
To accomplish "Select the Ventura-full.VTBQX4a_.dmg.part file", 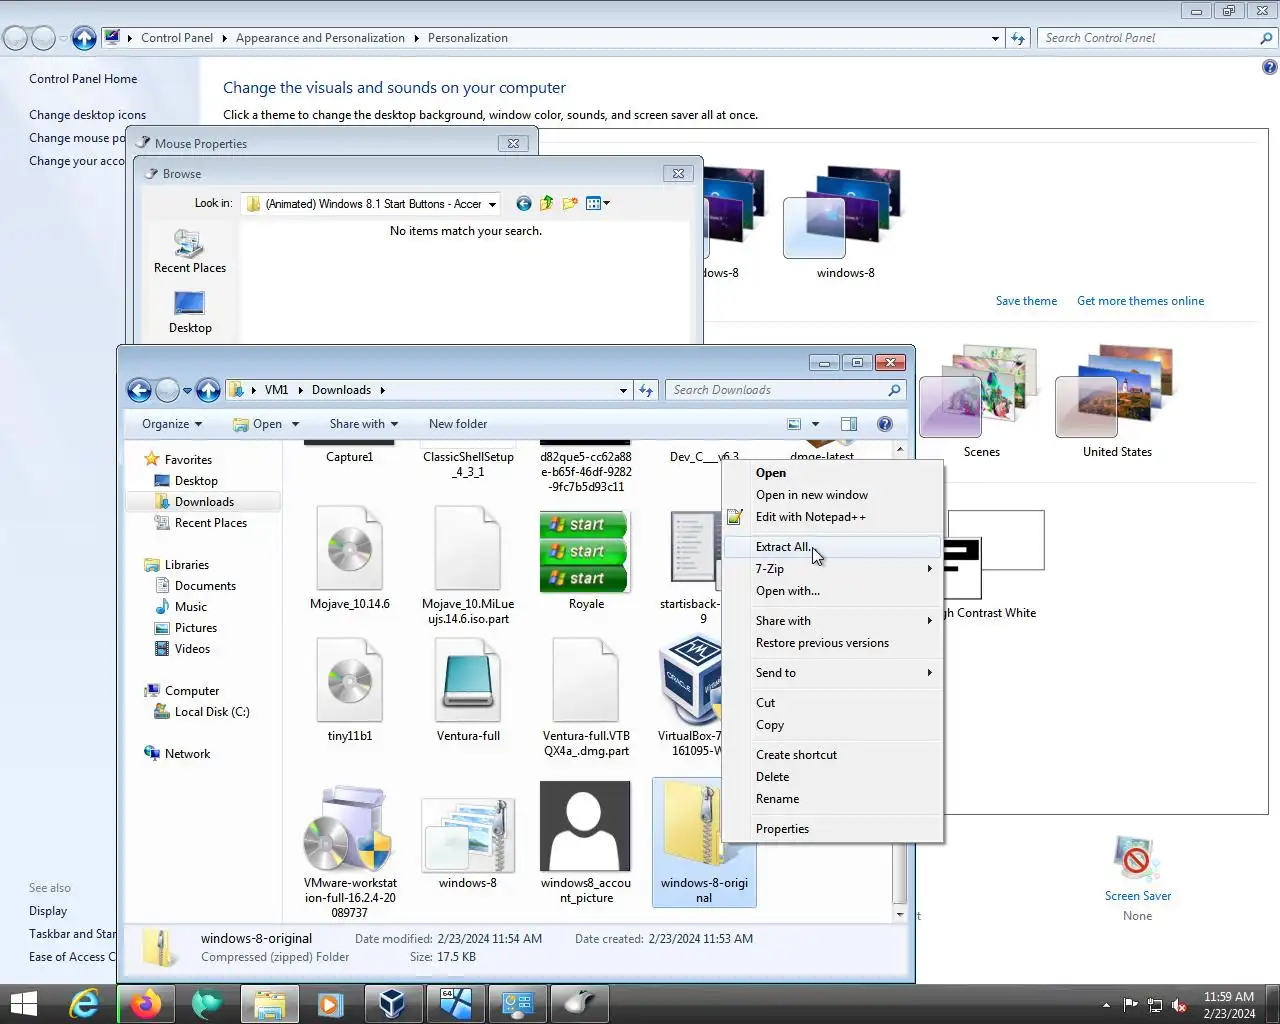I will point(586,698).
